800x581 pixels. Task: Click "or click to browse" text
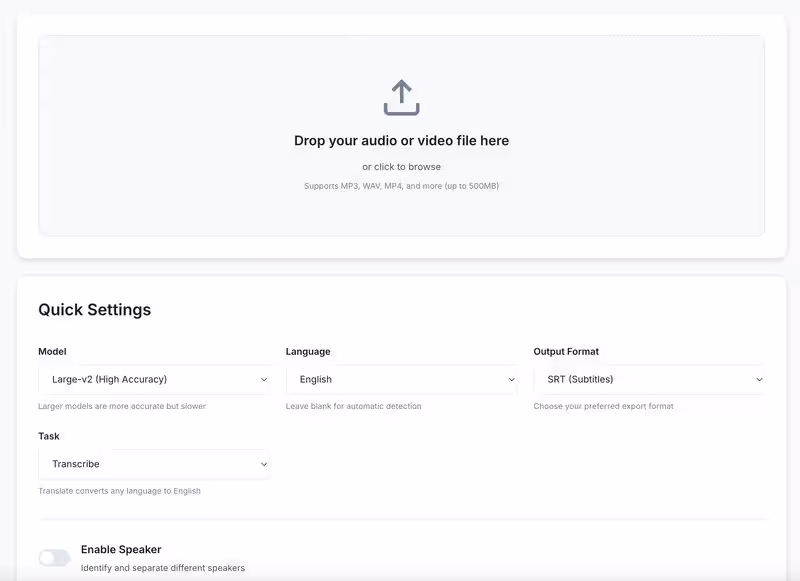pyautogui.click(x=401, y=167)
